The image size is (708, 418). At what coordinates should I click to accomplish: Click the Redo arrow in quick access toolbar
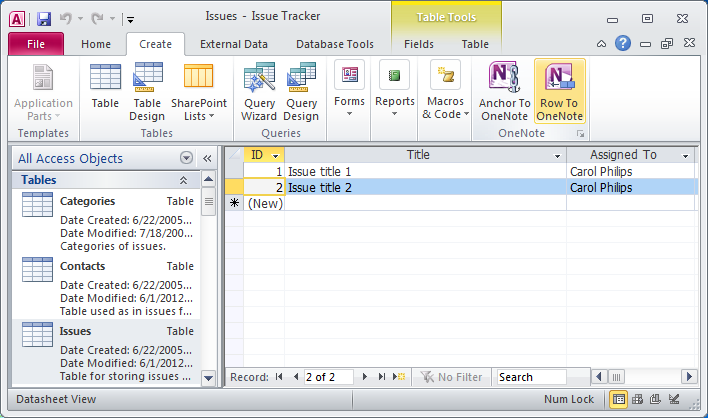(x=98, y=19)
